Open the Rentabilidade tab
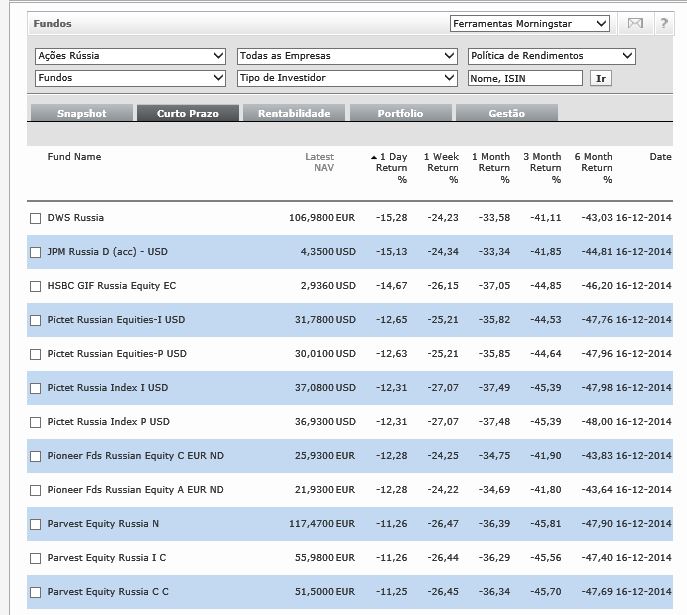Image resolution: width=687 pixels, height=615 pixels. (x=294, y=113)
